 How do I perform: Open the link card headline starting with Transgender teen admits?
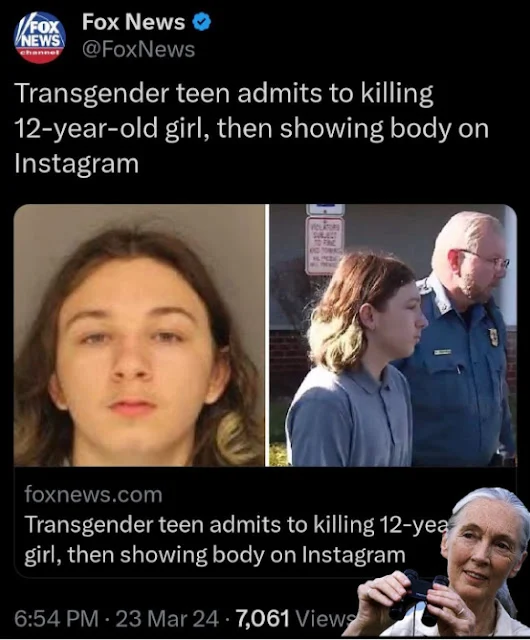pos(236,525)
